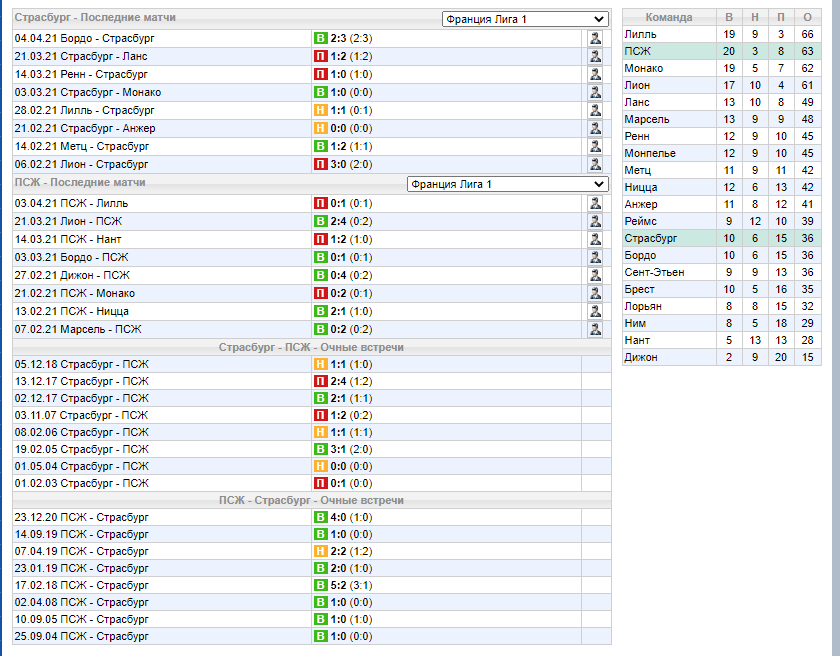Viewport: 840px width, 656px height.
Task: Select ПСЖ in the standings table
Action: (722, 51)
